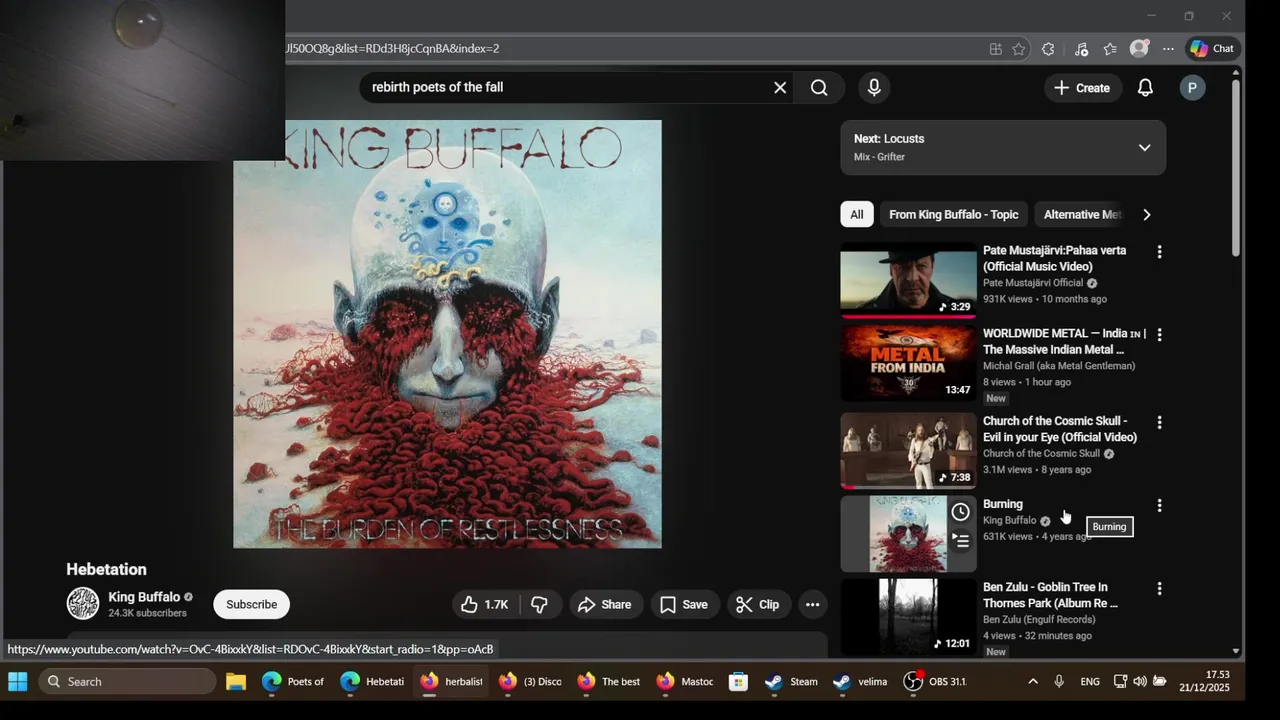Image resolution: width=1280 pixels, height=720 pixels.
Task: Click Pate Mustajärvi Official channel name
Action: [1033, 283]
